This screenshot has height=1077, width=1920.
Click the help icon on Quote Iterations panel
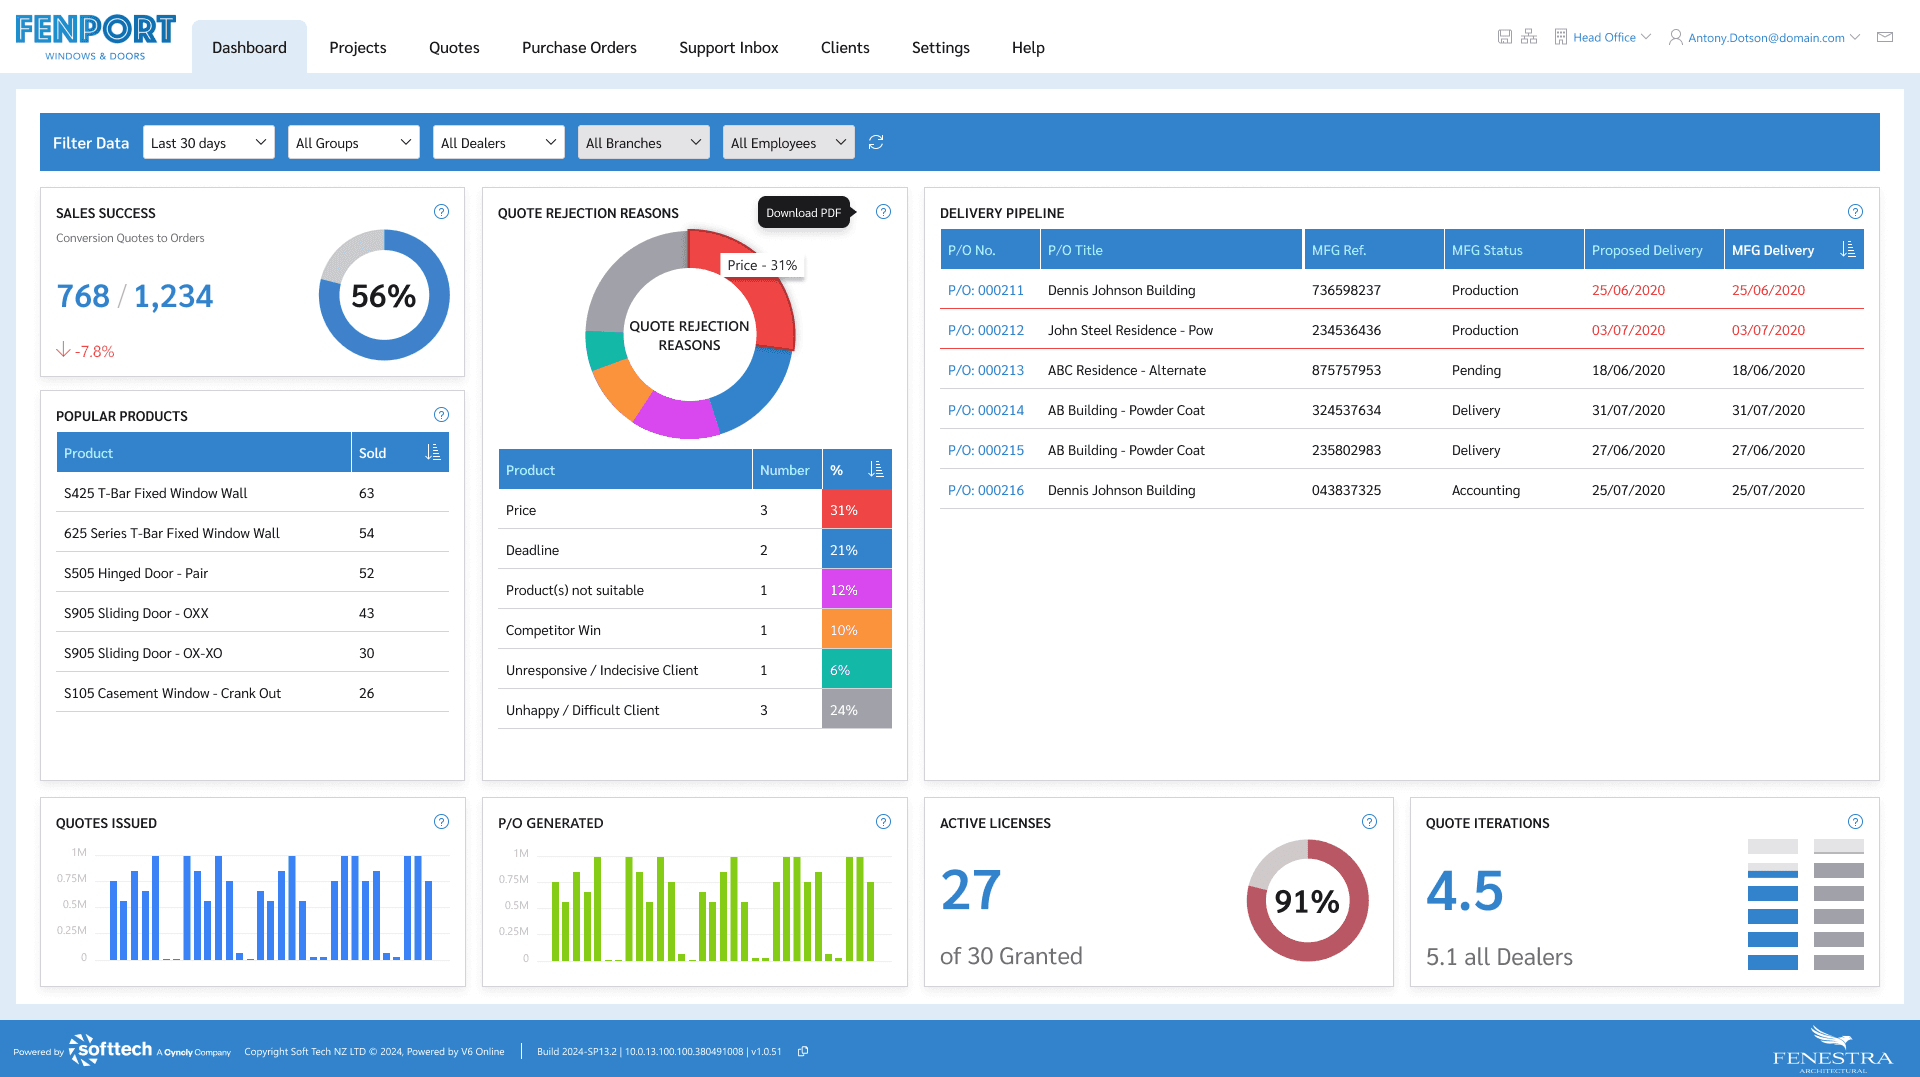coord(1854,821)
